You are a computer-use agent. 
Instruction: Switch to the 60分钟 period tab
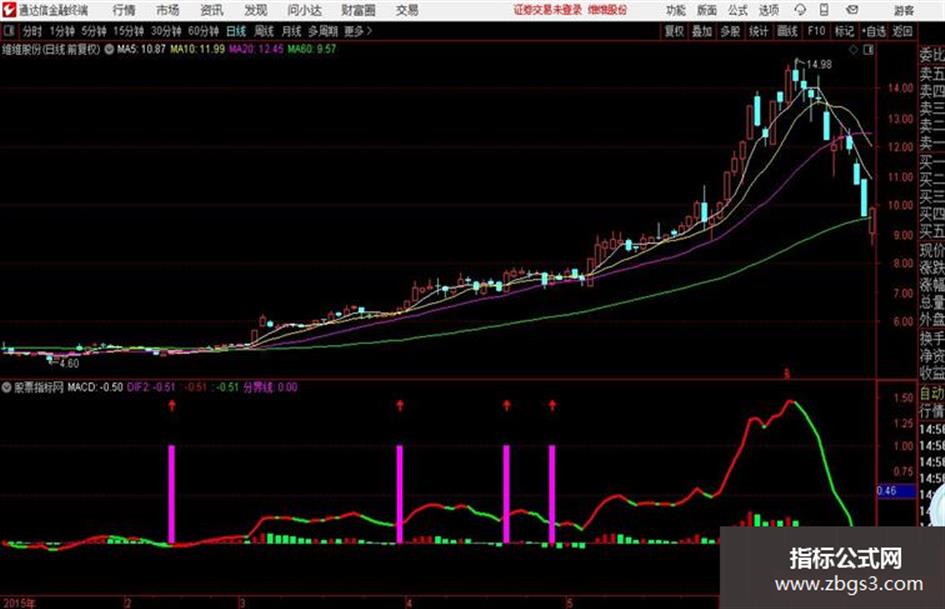[203, 31]
